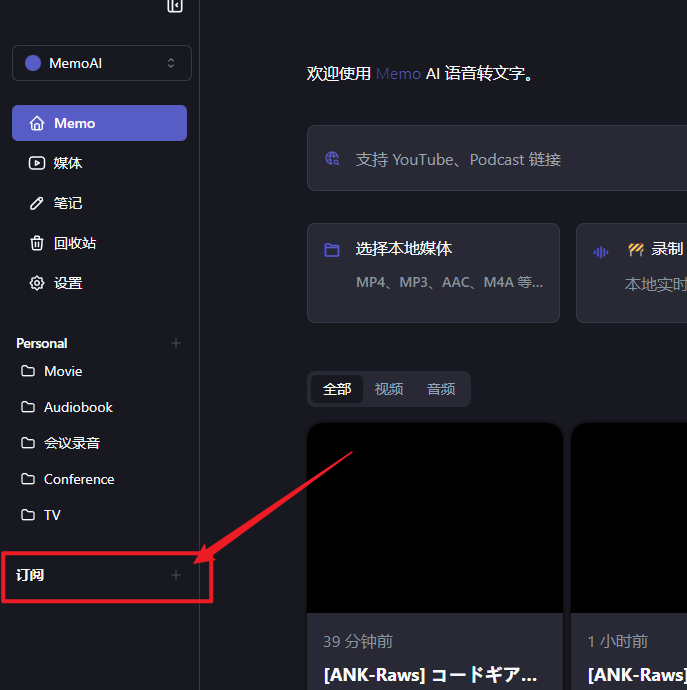687x690 pixels.
Task: Switch to the 视频 tab
Action: [389, 389]
